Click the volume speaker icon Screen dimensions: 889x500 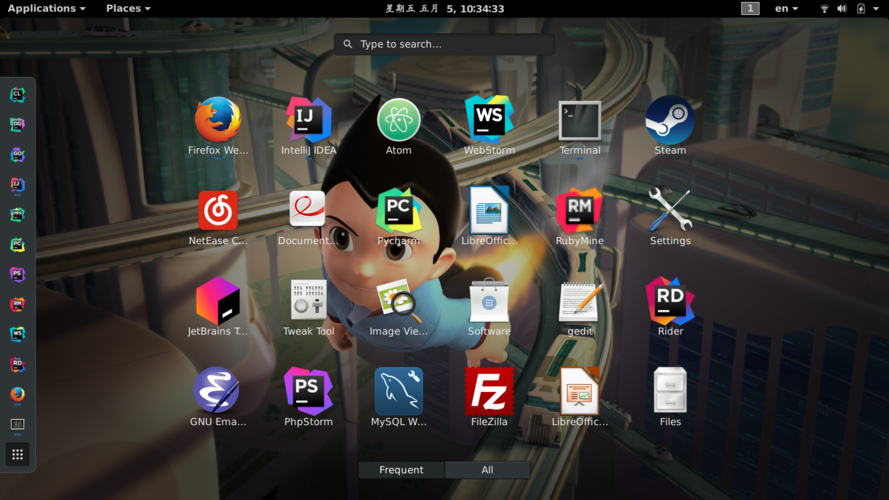pyautogui.click(x=842, y=9)
